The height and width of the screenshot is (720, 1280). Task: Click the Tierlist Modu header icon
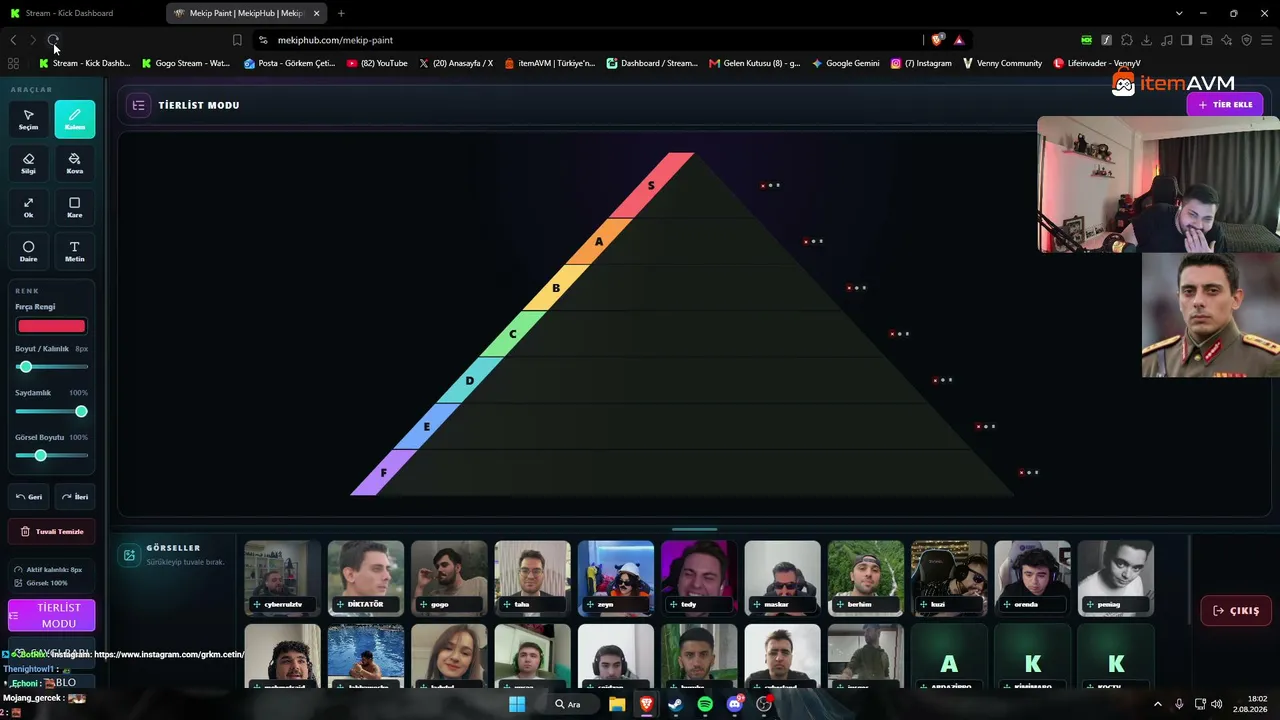pyautogui.click(x=139, y=105)
